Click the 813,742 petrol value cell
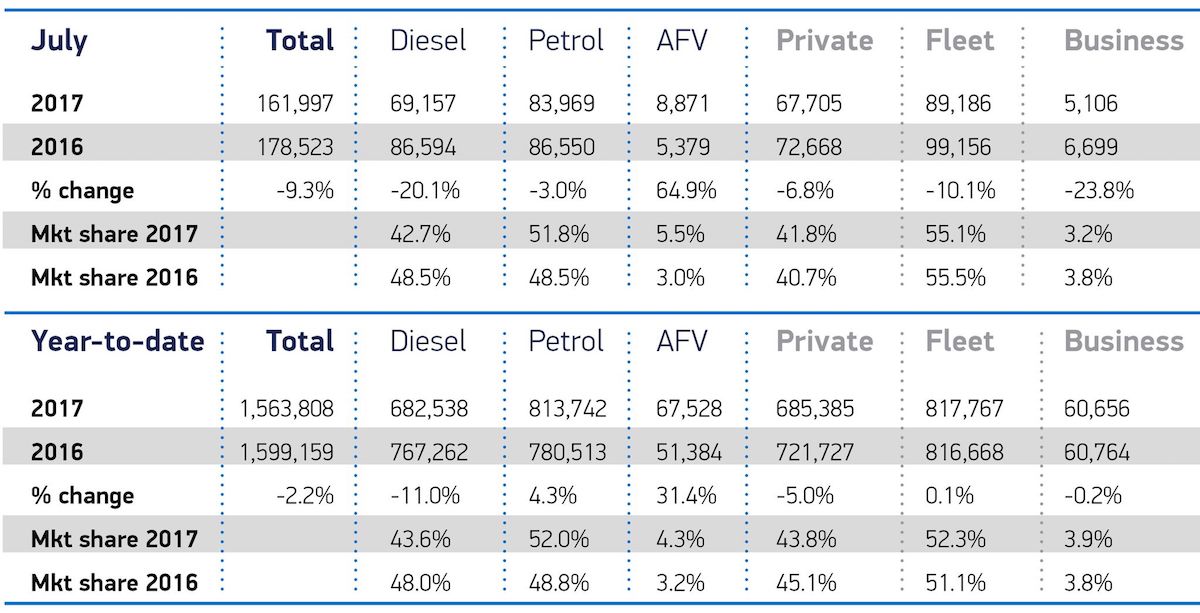 tap(567, 409)
